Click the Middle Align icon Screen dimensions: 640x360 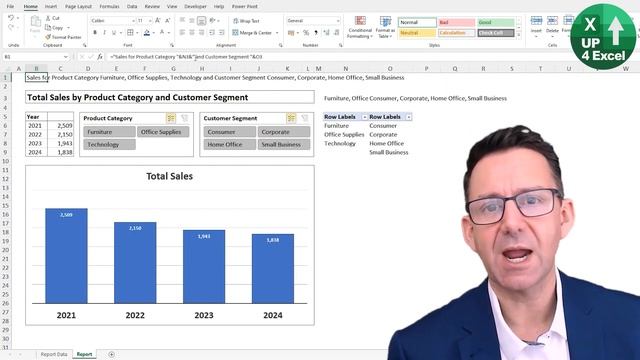point(192,20)
